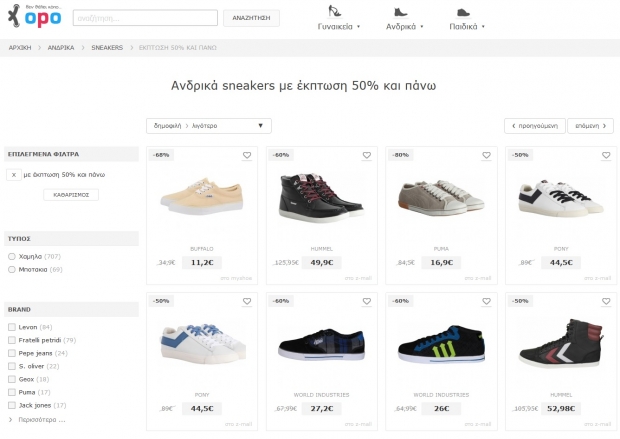
Task: Favorite the Buffalo 11,2€ sneaker heart
Action: (247, 155)
